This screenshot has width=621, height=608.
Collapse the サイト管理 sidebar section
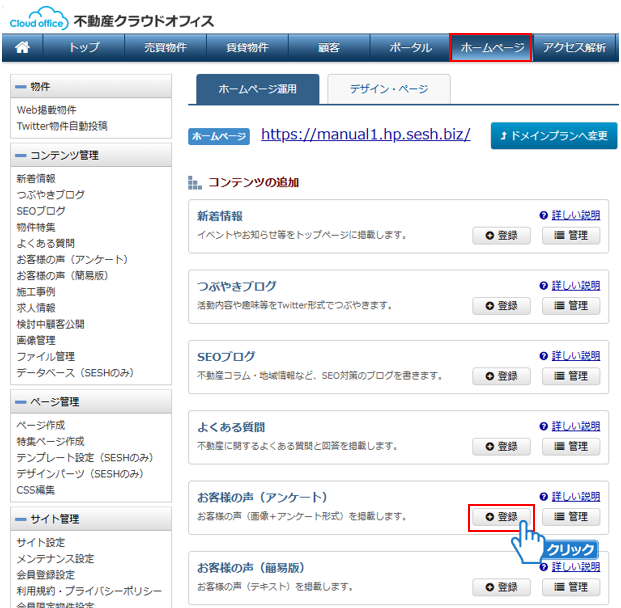click(x=22, y=519)
